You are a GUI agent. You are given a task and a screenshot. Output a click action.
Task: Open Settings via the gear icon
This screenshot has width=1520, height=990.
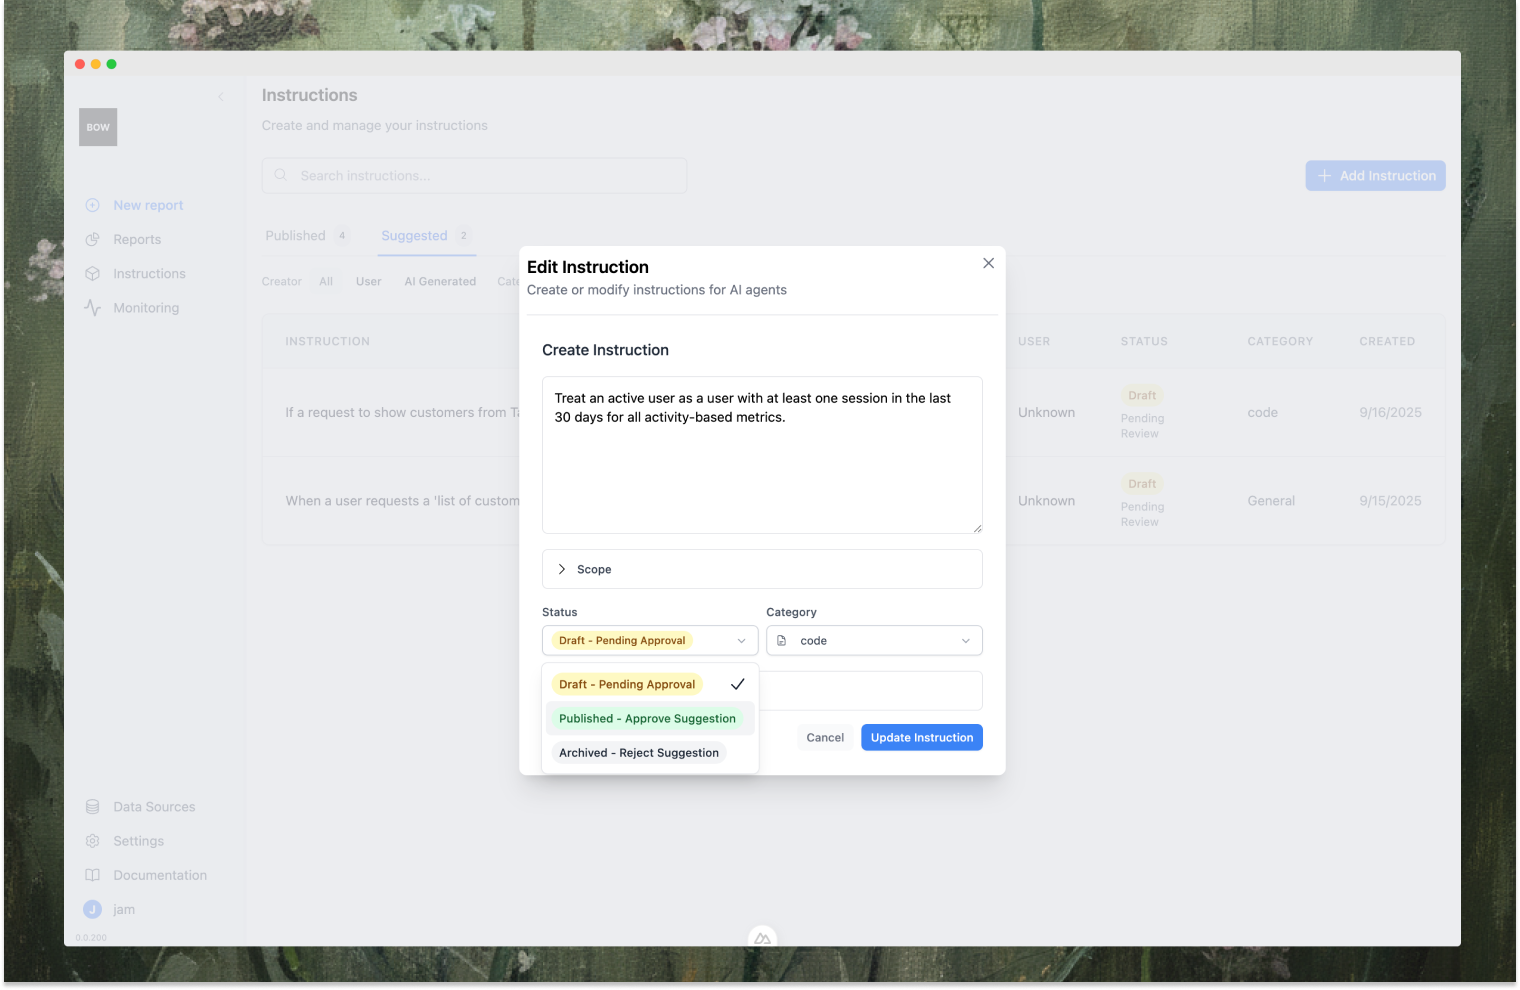coord(92,840)
